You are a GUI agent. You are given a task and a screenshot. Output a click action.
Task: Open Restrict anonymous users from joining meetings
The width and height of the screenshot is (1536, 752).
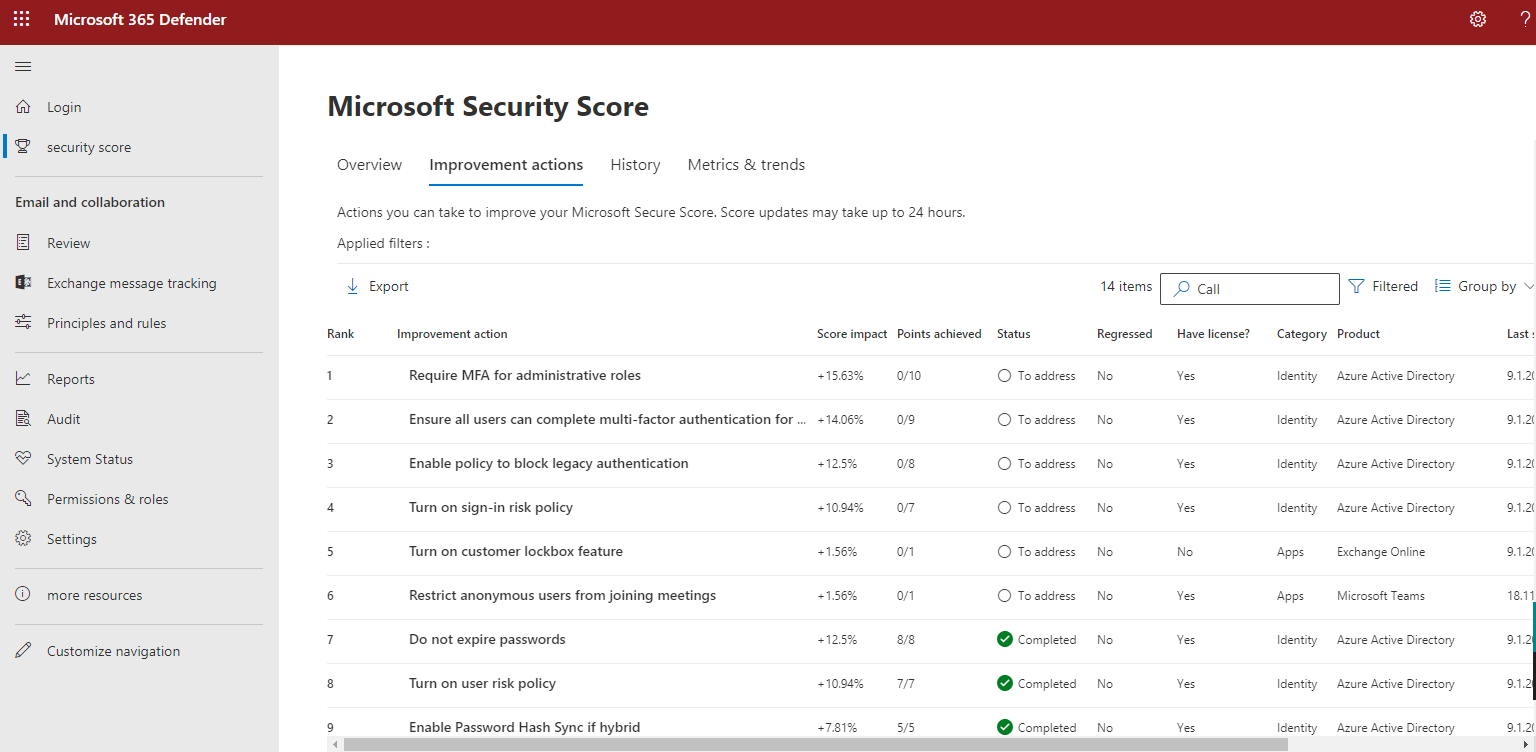coord(563,596)
